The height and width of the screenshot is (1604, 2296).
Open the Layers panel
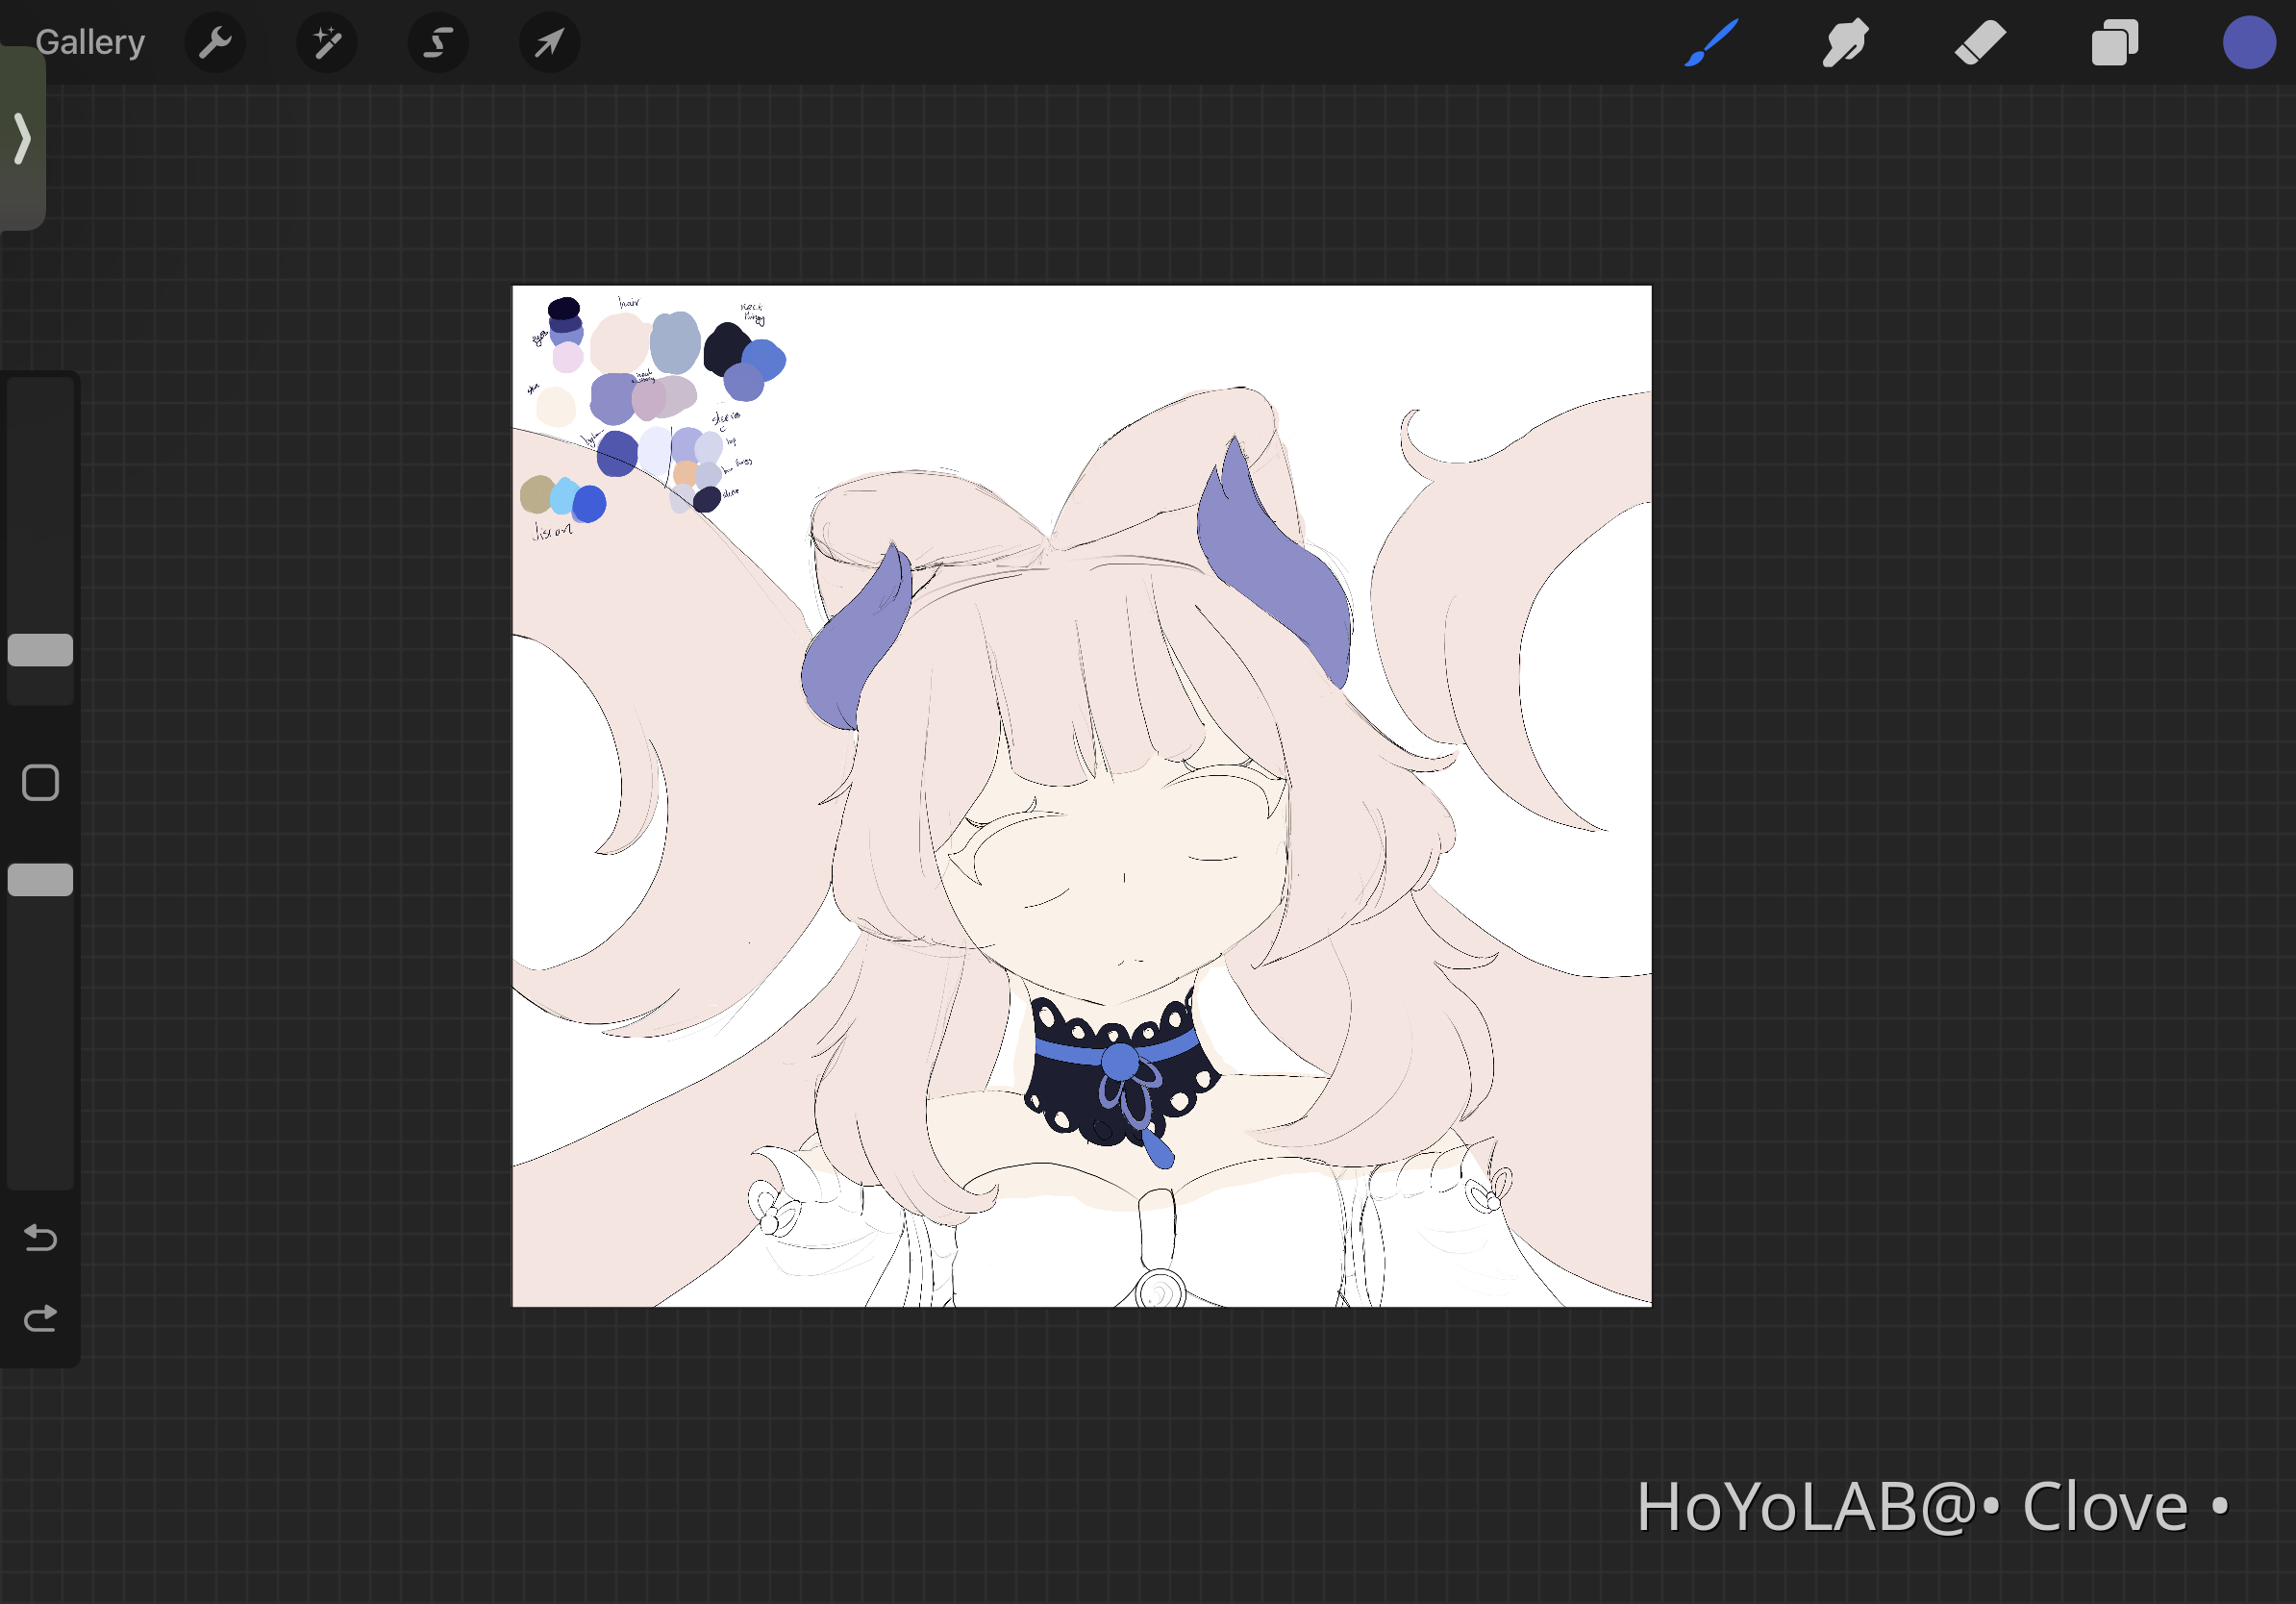pyautogui.click(x=2113, y=42)
